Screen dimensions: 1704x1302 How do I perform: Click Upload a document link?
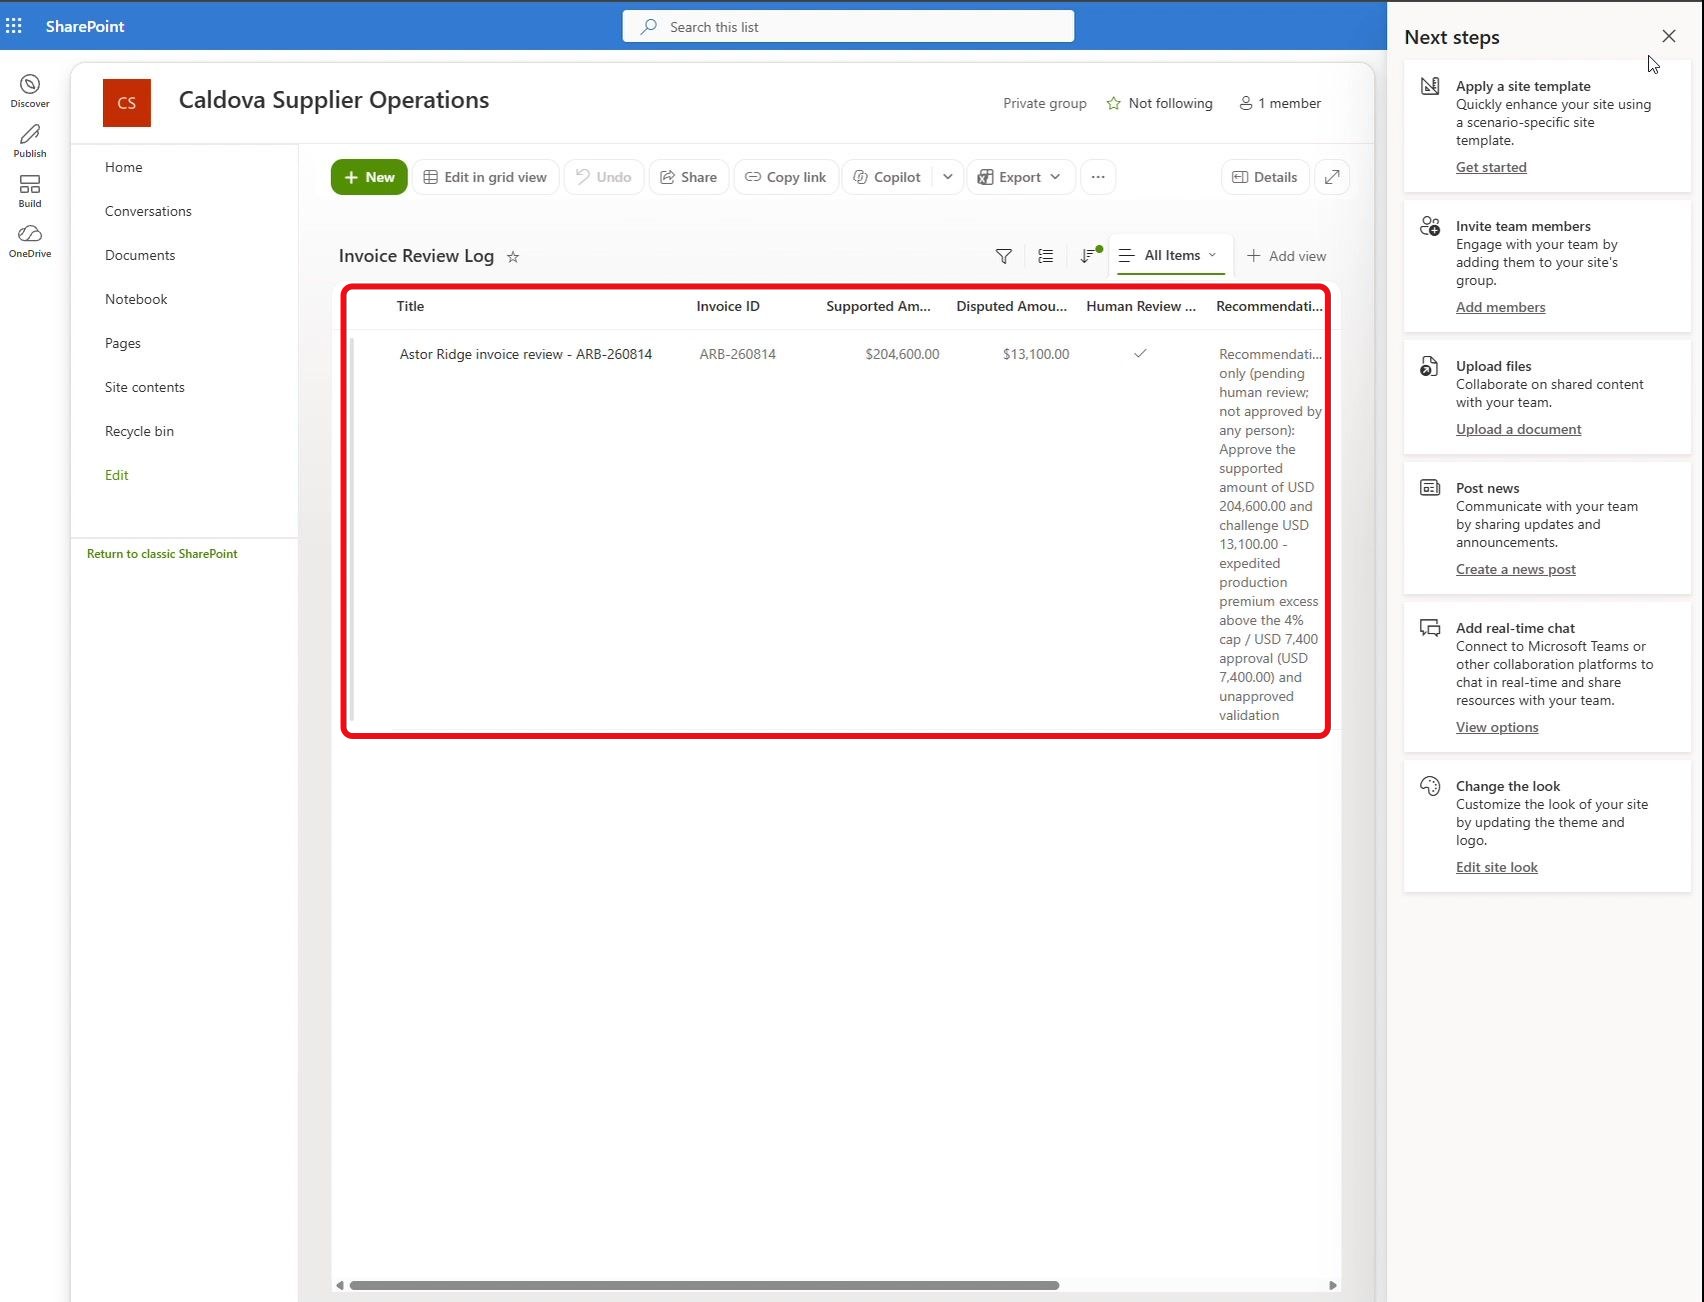click(x=1518, y=429)
